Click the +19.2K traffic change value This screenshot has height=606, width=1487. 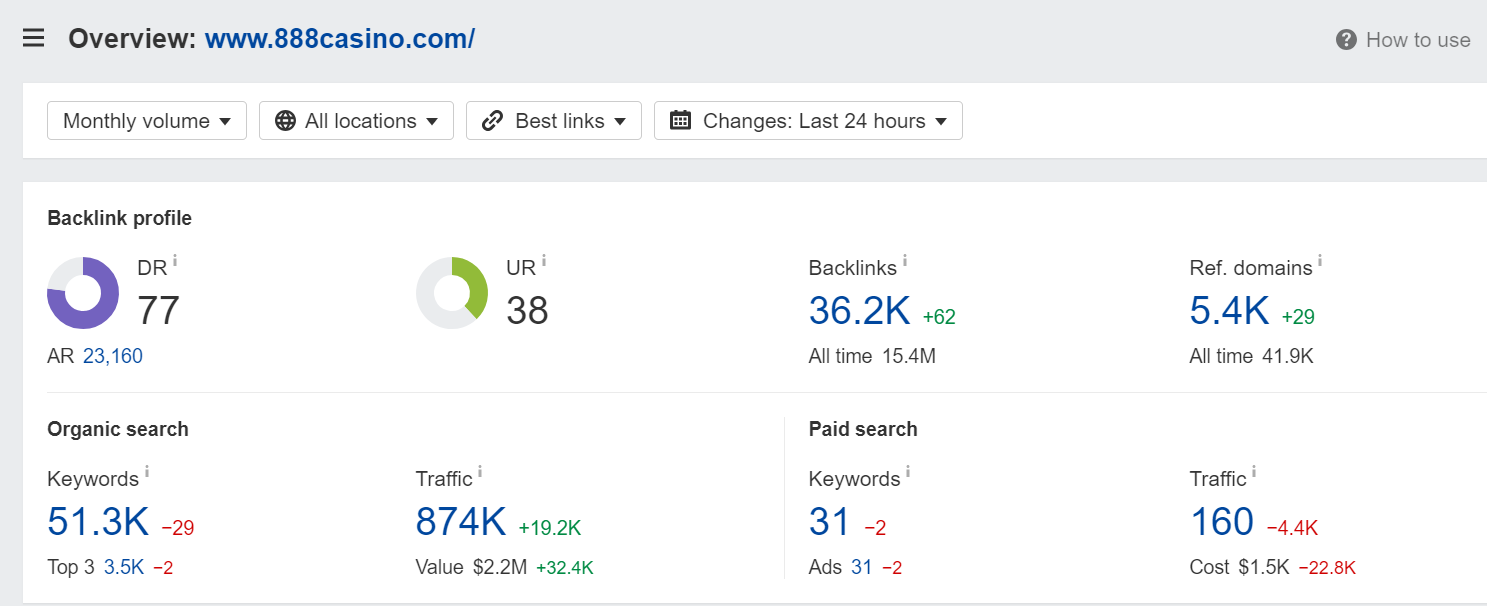click(x=550, y=528)
